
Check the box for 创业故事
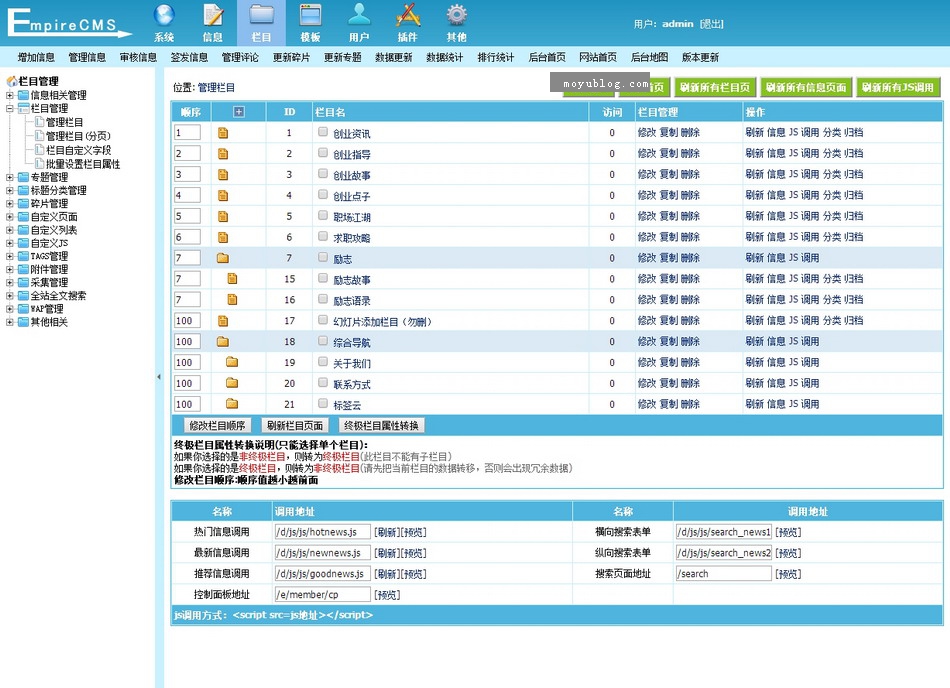(323, 174)
